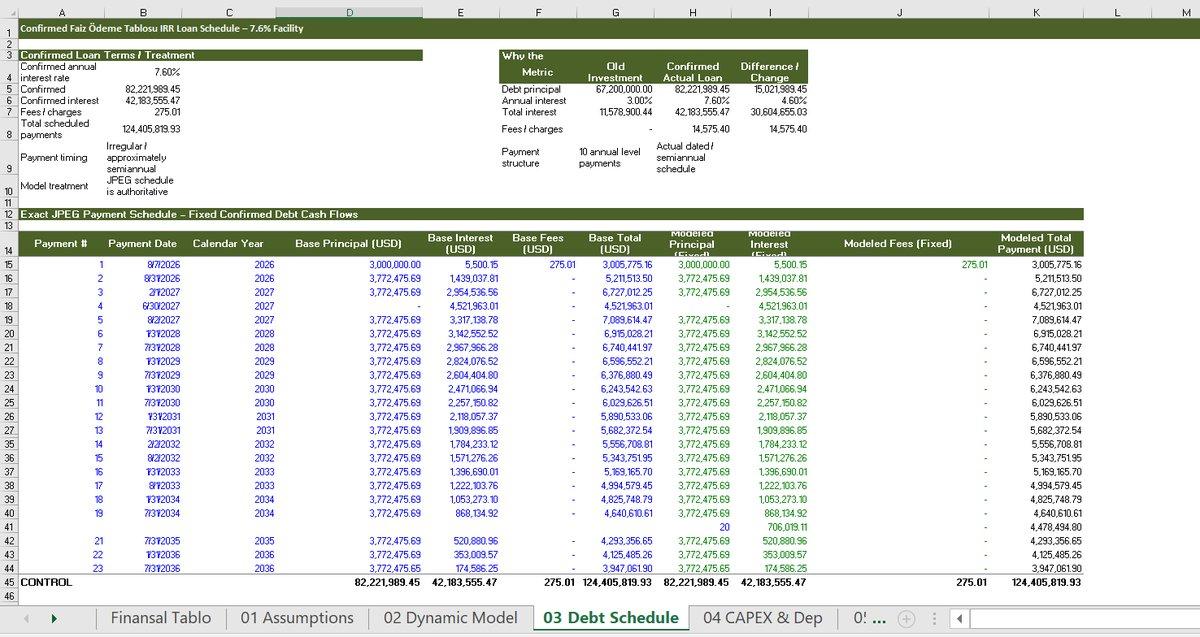Select the 'Modeled Total Payment (USD)' heading
Screen dimensions: 1200x637
pyautogui.click(x=1037, y=244)
